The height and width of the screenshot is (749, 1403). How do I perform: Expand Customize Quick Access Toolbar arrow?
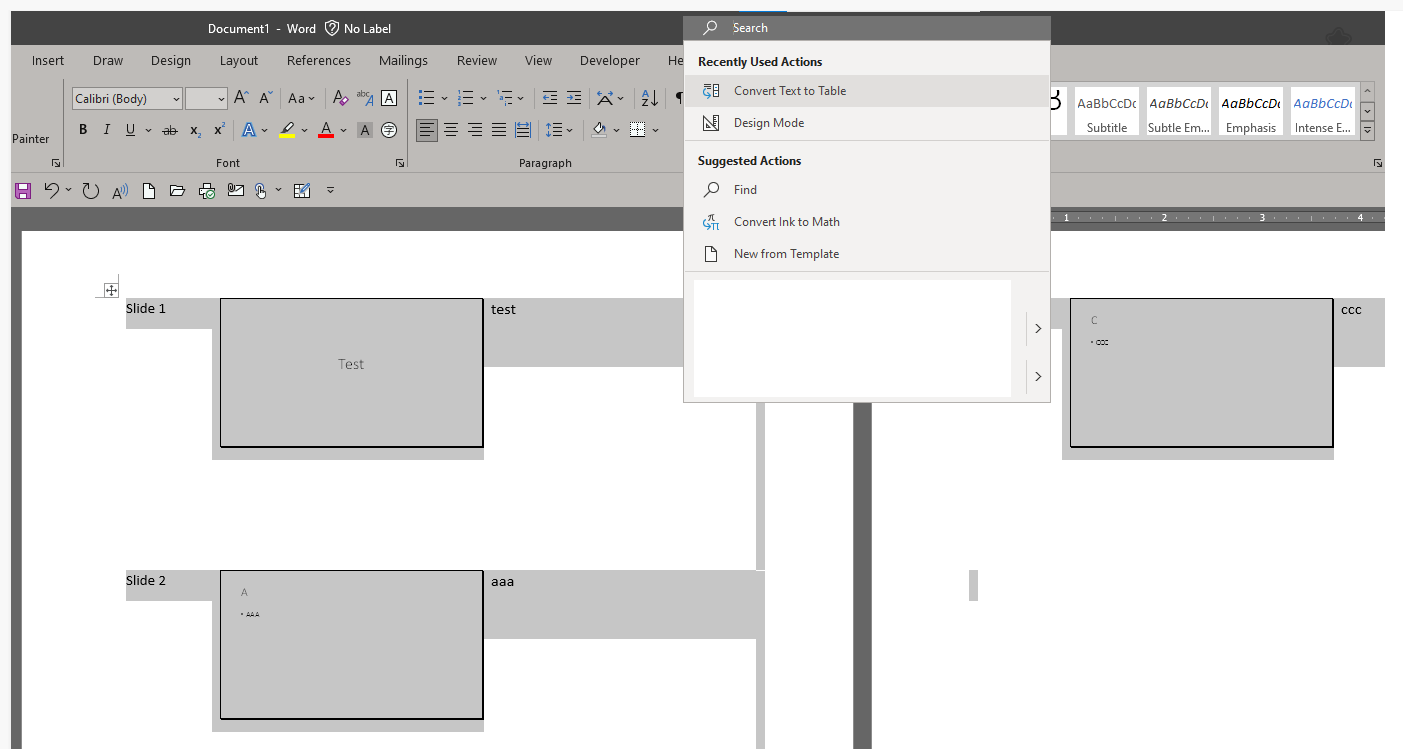pyautogui.click(x=330, y=190)
